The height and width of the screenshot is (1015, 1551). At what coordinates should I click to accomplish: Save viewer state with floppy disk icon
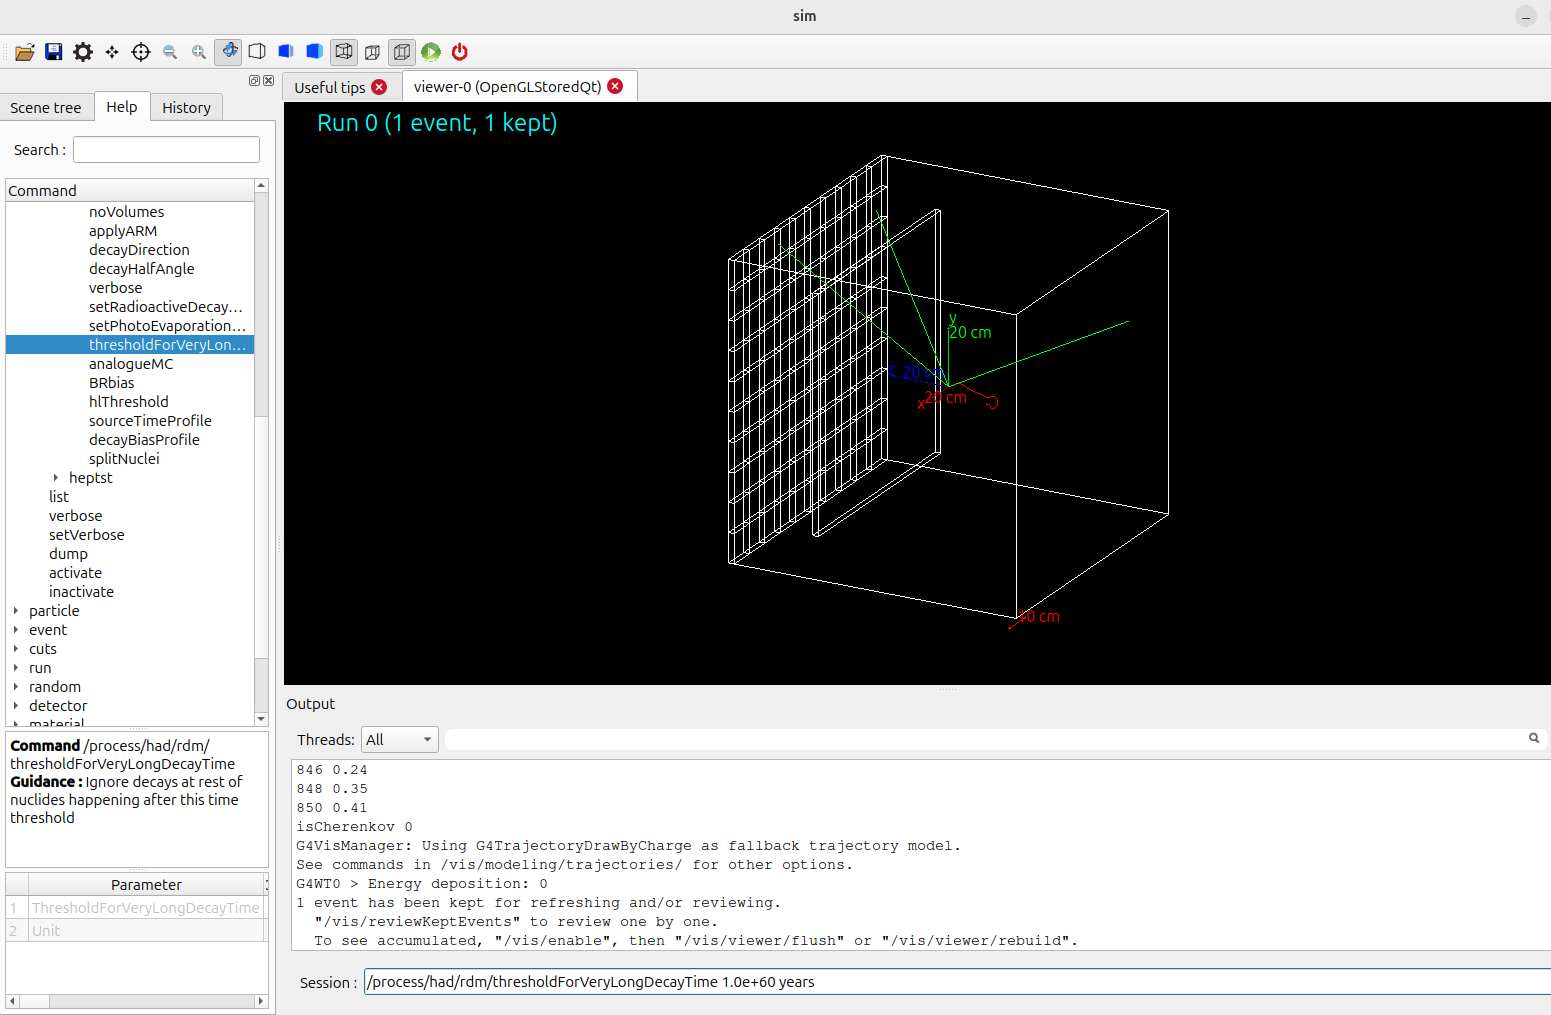tap(54, 52)
